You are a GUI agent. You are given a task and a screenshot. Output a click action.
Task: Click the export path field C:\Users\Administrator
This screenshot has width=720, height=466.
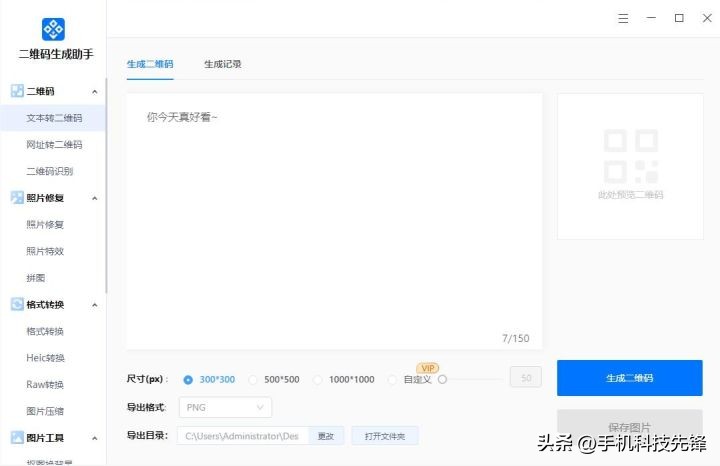243,436
